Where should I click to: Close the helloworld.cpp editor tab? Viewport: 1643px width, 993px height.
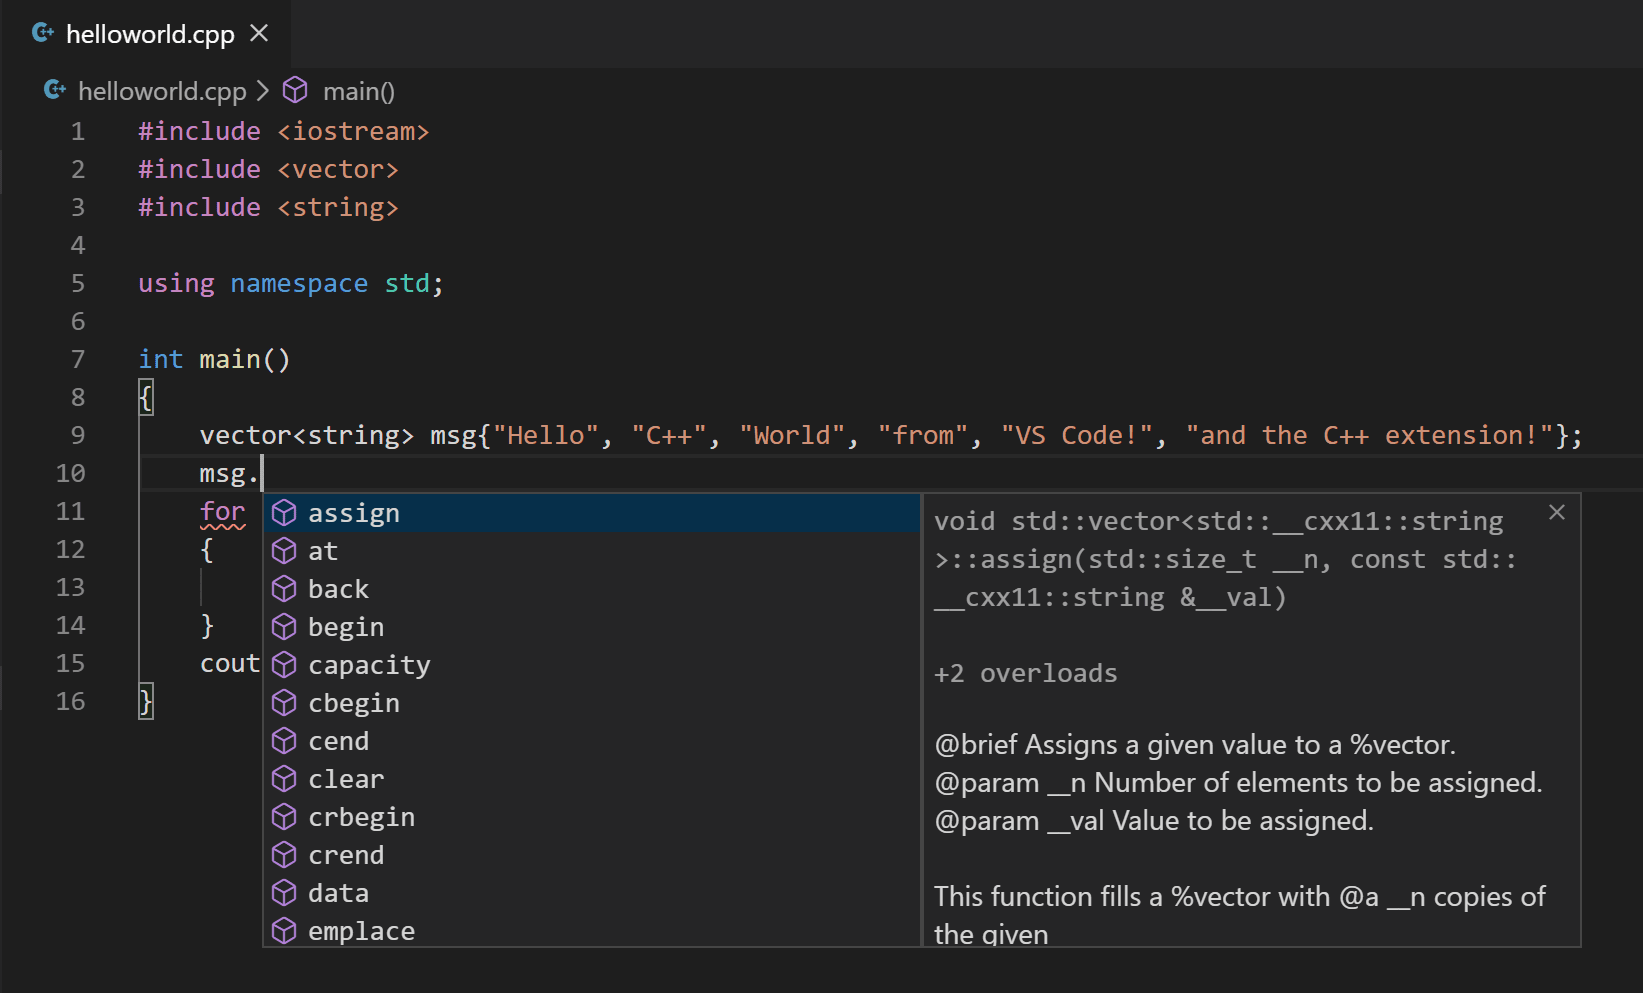(258, 33)
